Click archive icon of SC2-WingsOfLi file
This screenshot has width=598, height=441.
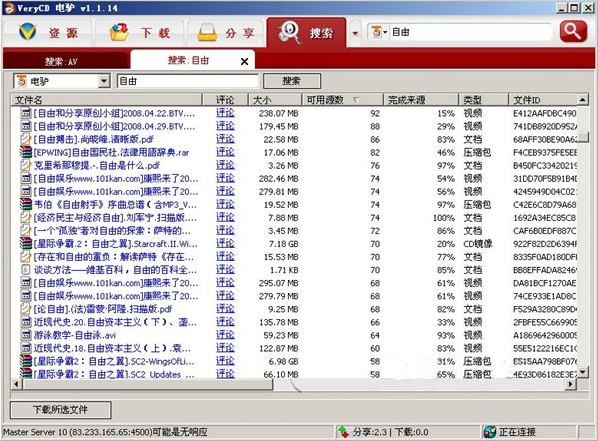coord(26,361)
